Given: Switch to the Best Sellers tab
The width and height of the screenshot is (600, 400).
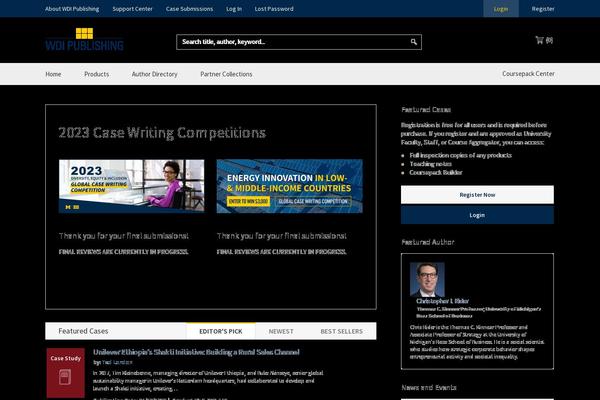Looking at the screenshot, I should pos(341,331).
